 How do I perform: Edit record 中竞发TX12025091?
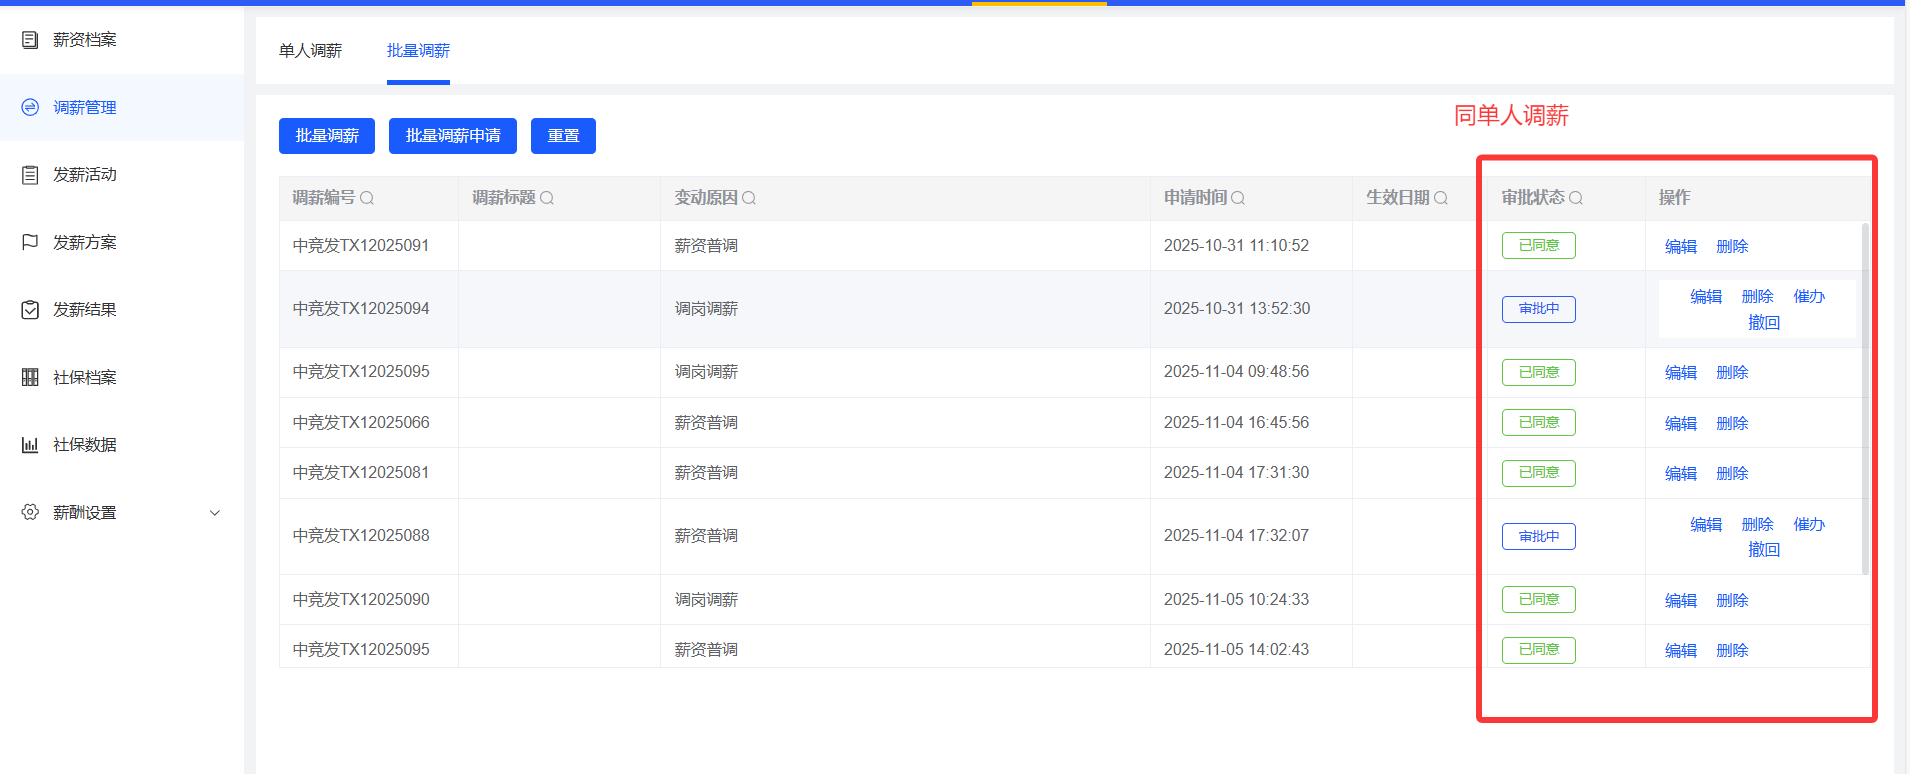coord(1681,247)
